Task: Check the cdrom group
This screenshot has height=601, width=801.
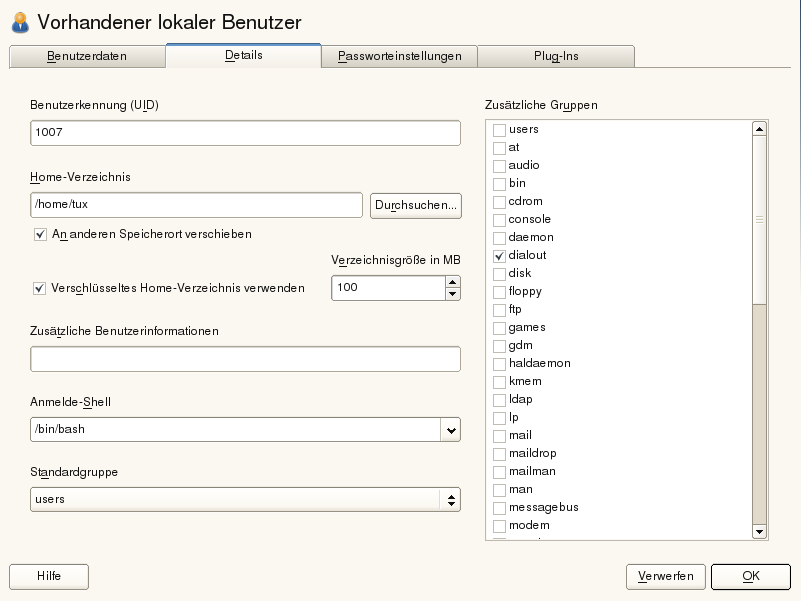Action: pyautogui.click(x=499, y=202)
